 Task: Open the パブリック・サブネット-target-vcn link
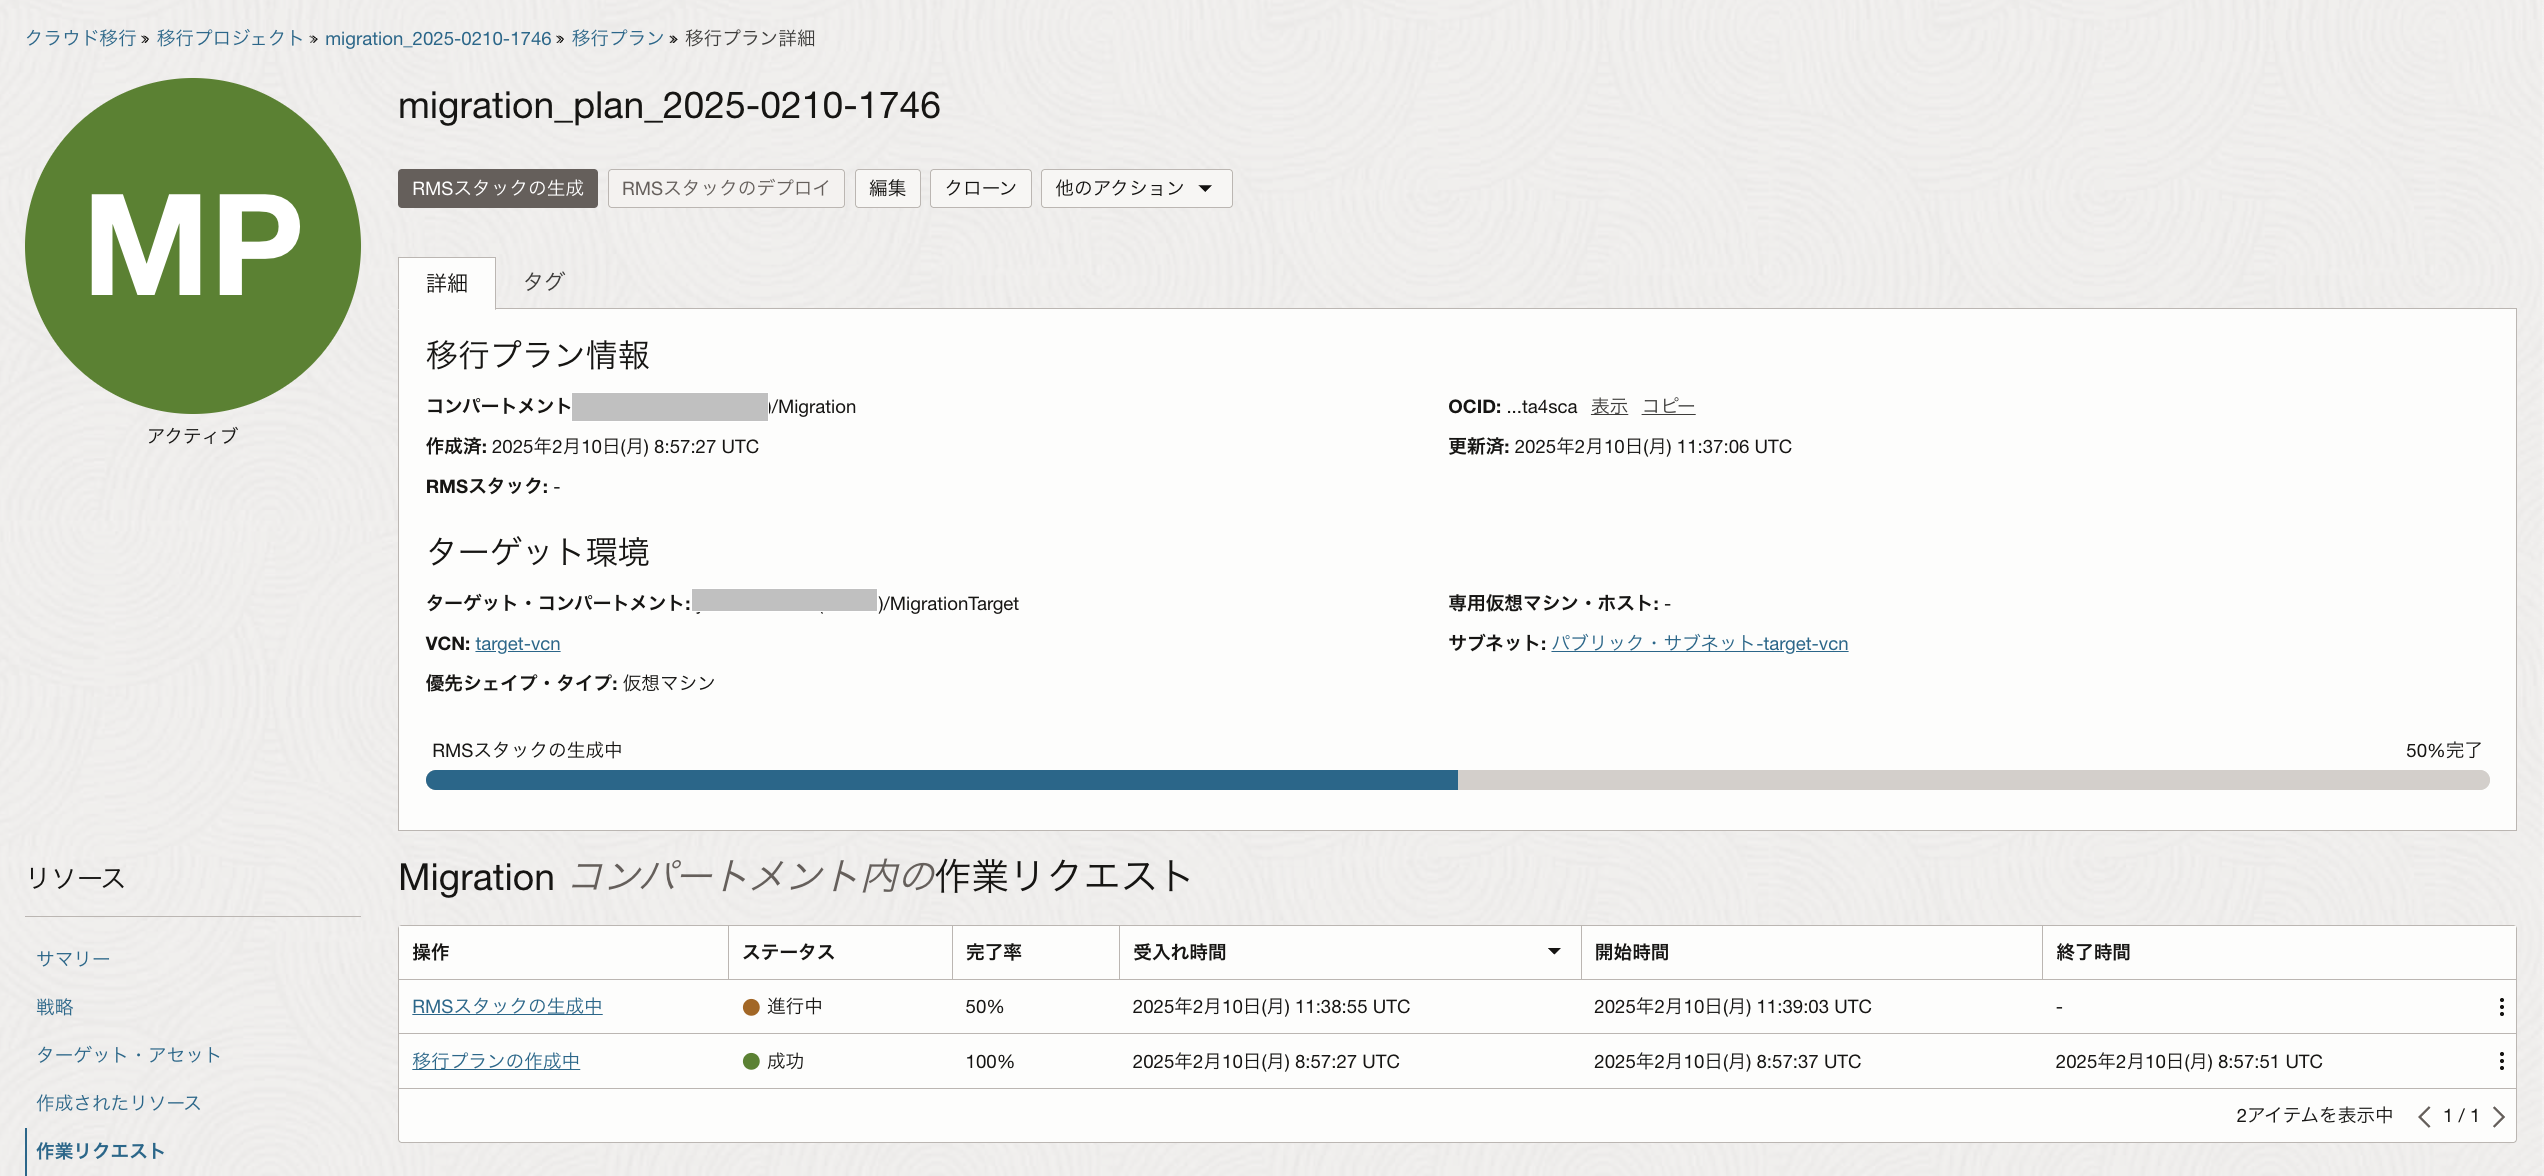click(x=1699, y=643)
